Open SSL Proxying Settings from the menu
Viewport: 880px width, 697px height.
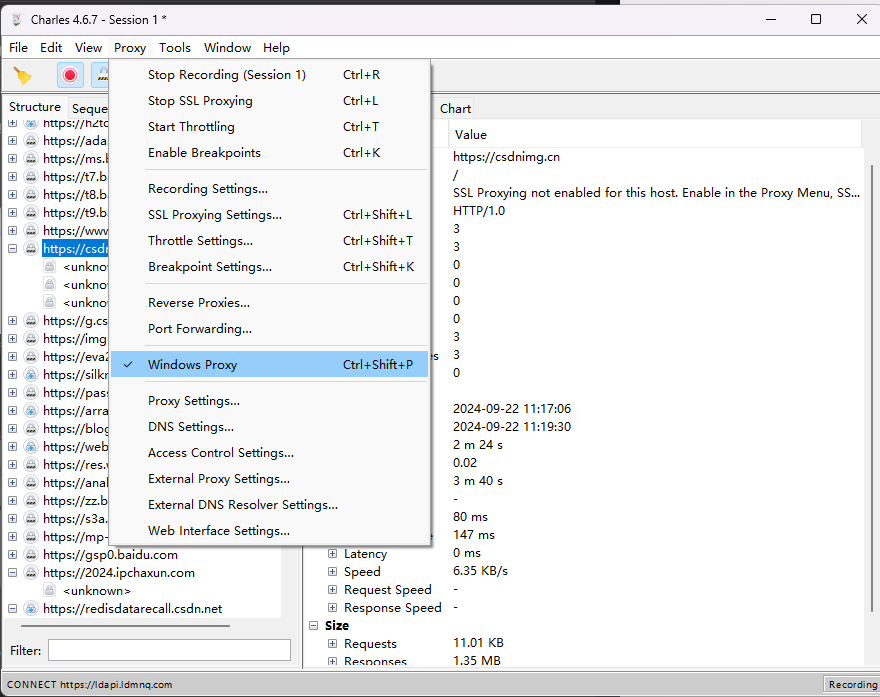pyautogui.click(x=214, y=215)
